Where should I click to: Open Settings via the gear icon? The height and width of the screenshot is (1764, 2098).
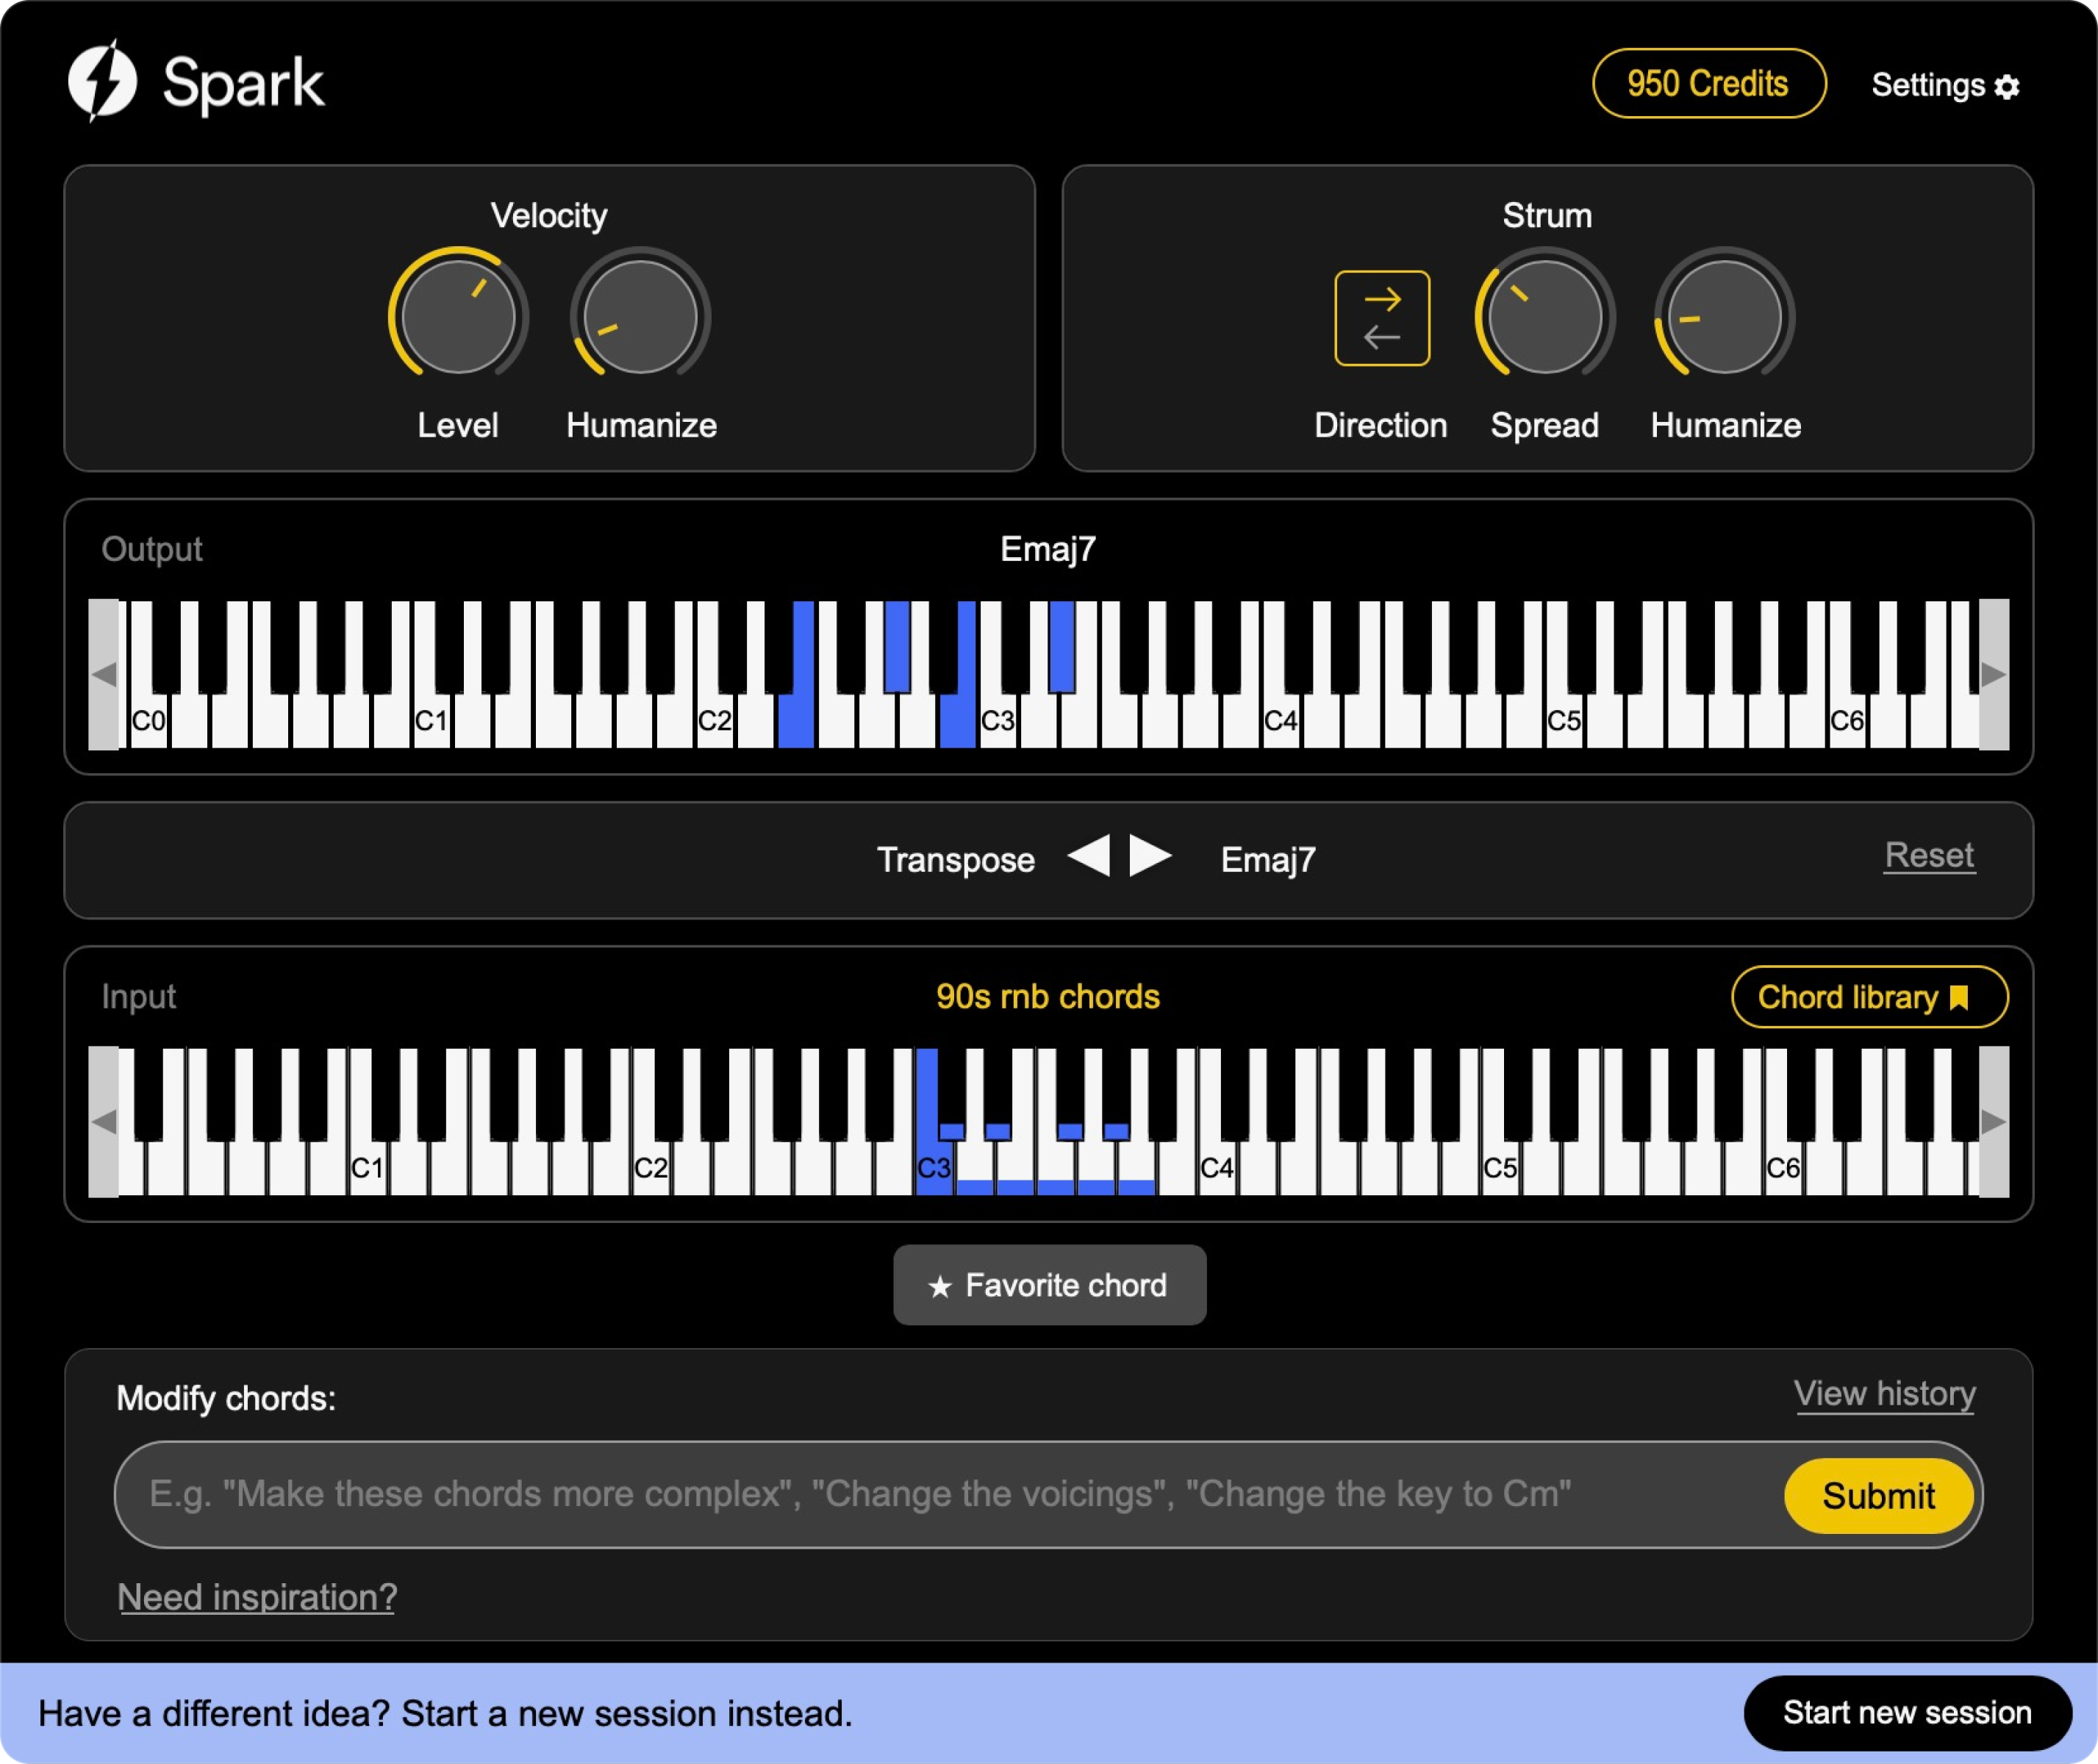tap(2007, 87)
